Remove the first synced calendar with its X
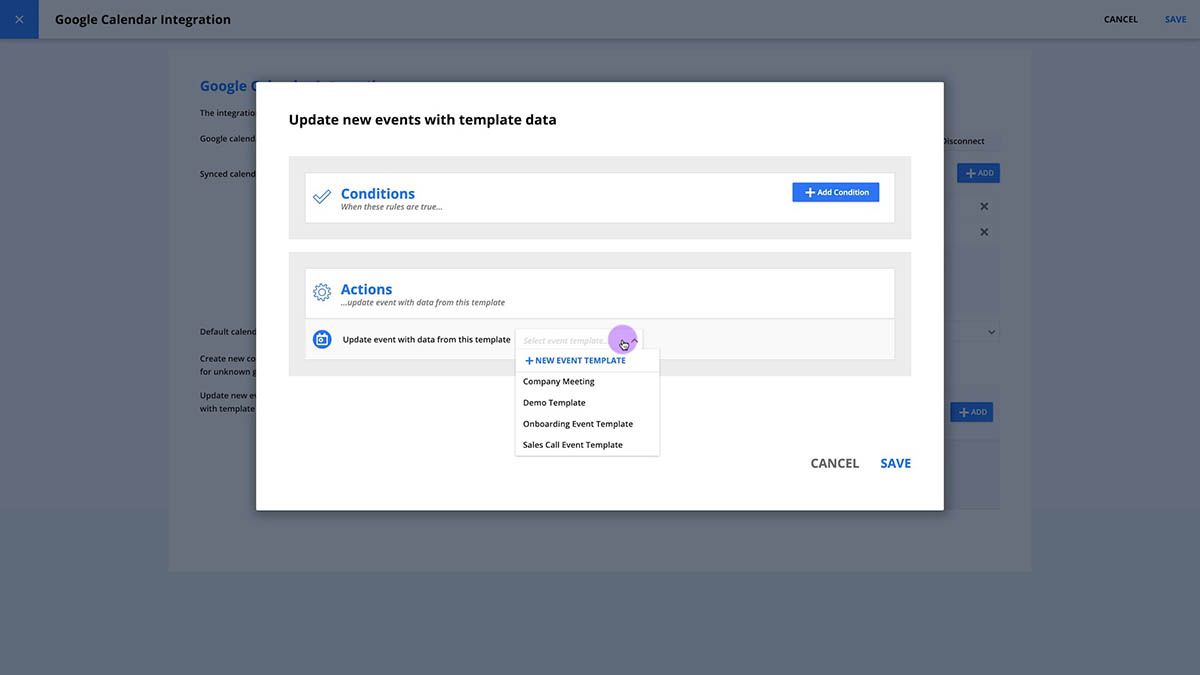1200x675 pixels. pyautogui.click(x=984, y=206)
